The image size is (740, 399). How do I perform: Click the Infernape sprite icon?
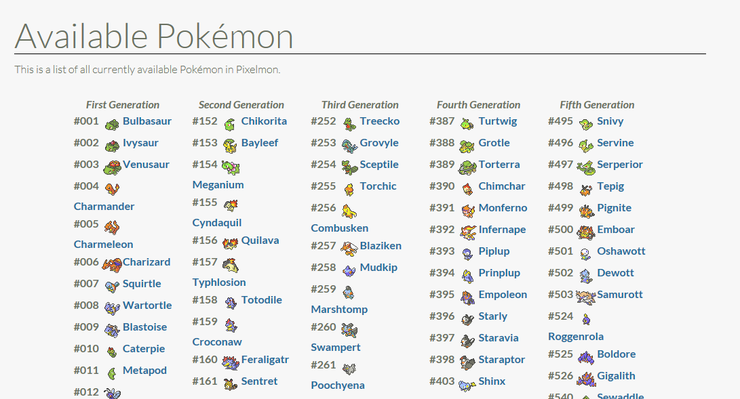(x=468, y=232)
